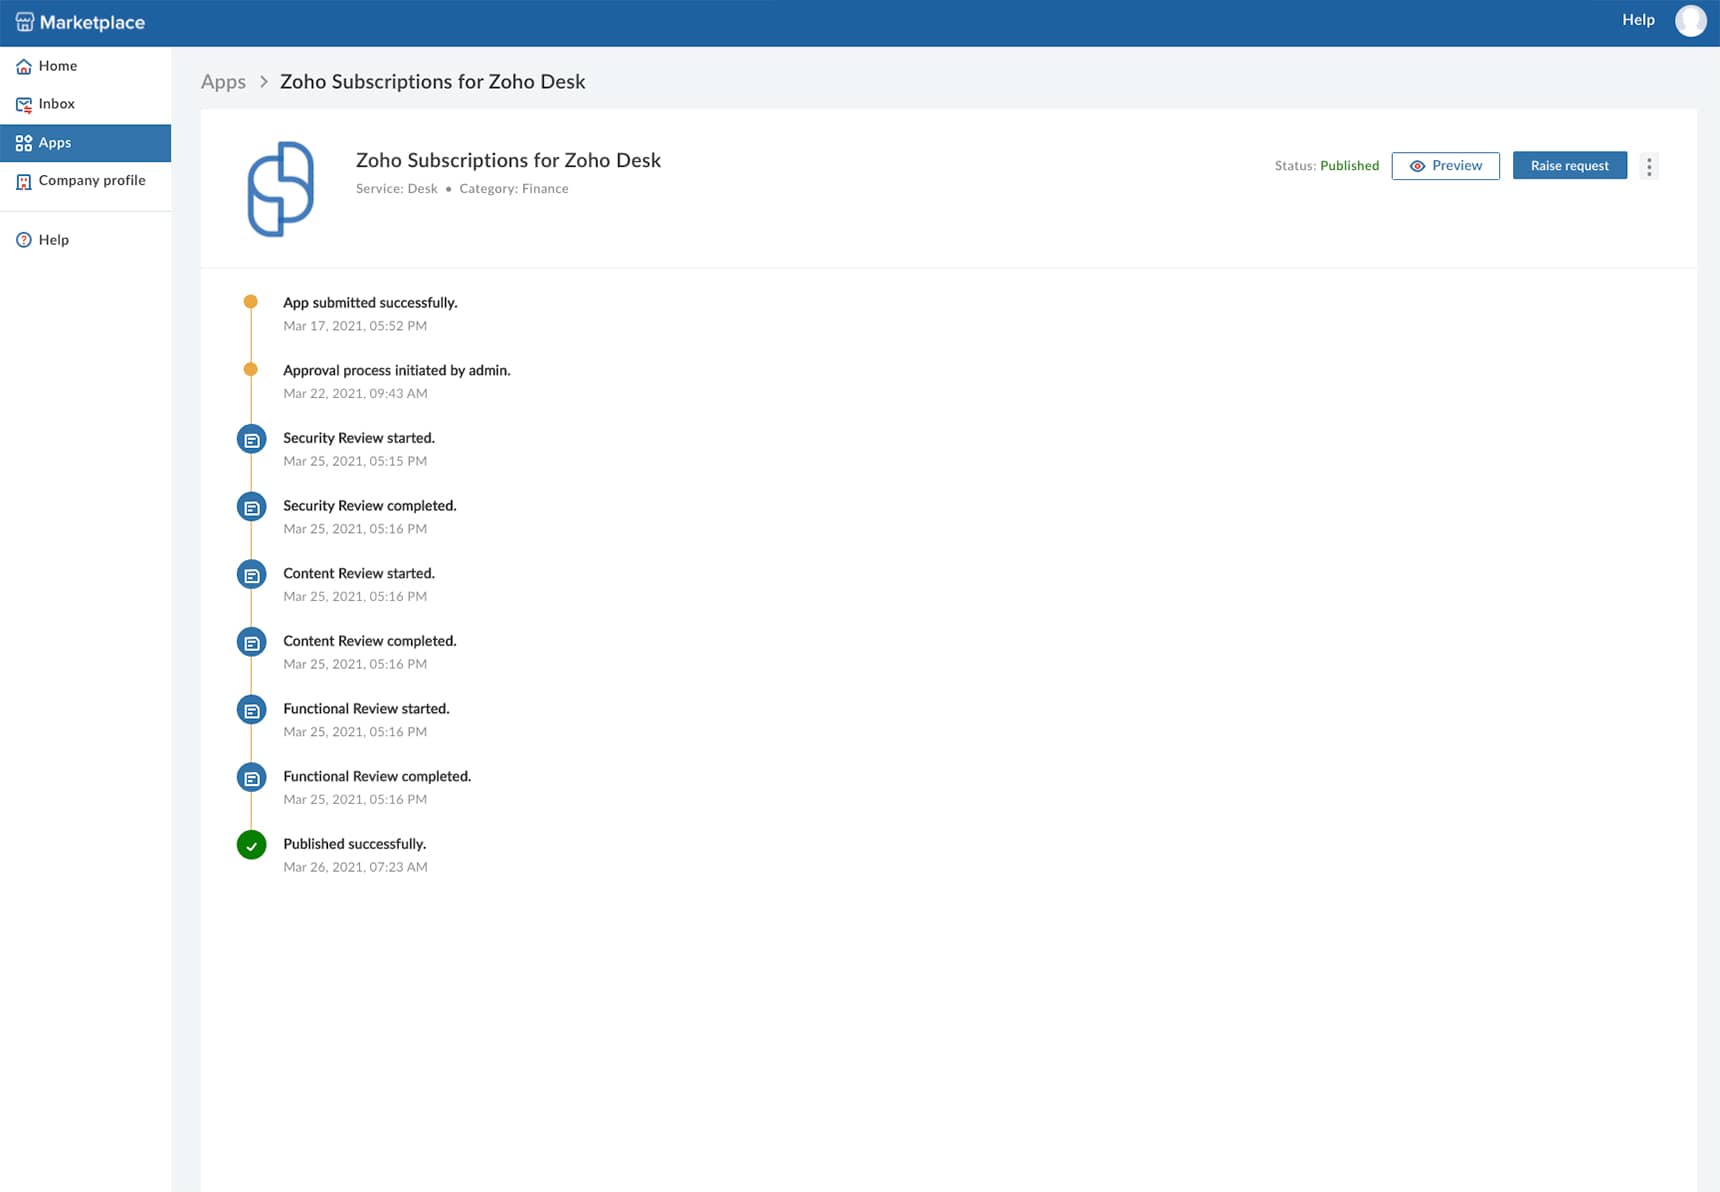Click the 'Published' status text
Screen dimensions: 1720x1192
pyautogui.click(x=1349, y=166)
